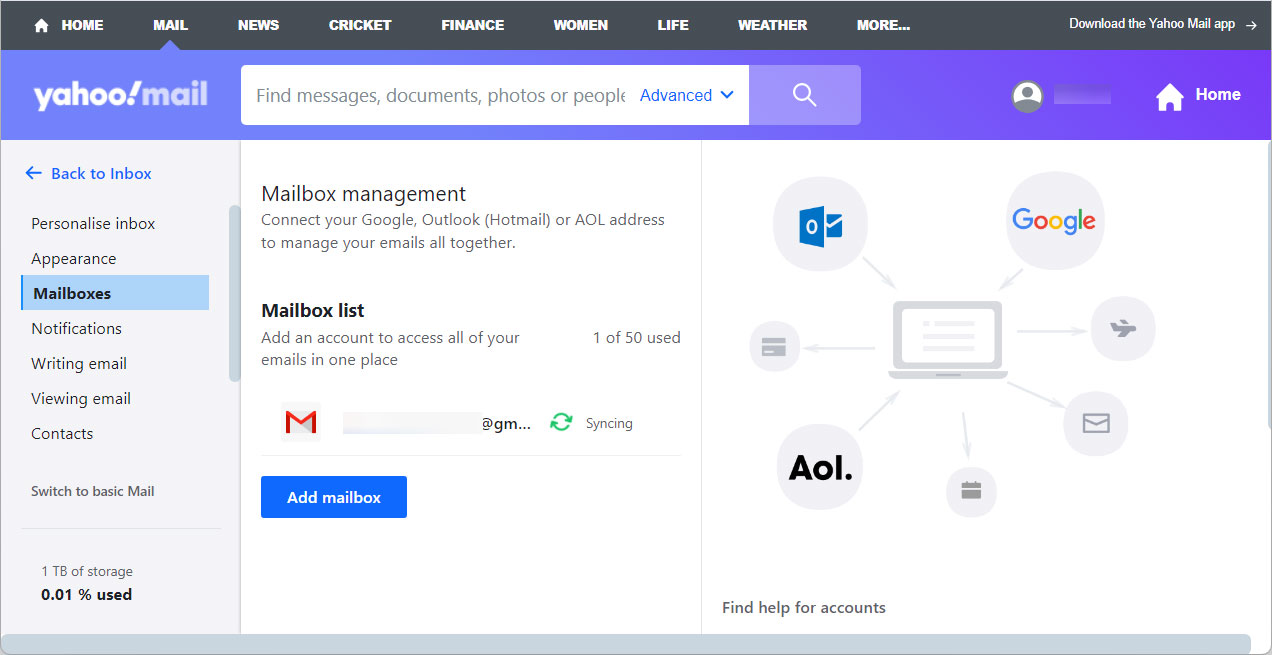Click the airplane icon in the diagram
The width and height of the screenshot is (1272, 655).
pyautogui.click(x=1122, y=328)
